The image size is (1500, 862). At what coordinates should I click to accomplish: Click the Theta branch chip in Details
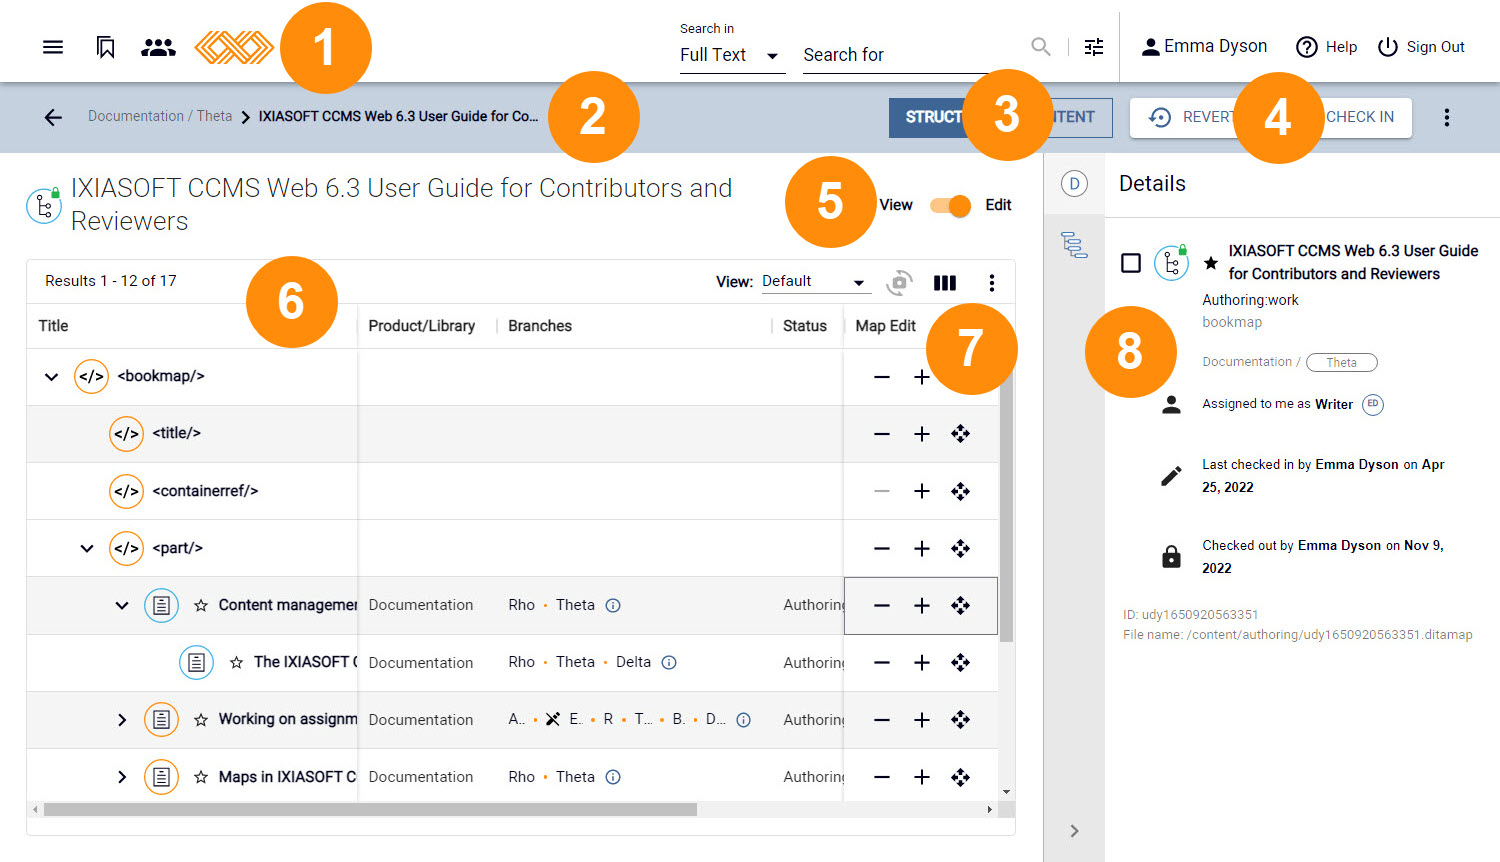pos(1342,362)
